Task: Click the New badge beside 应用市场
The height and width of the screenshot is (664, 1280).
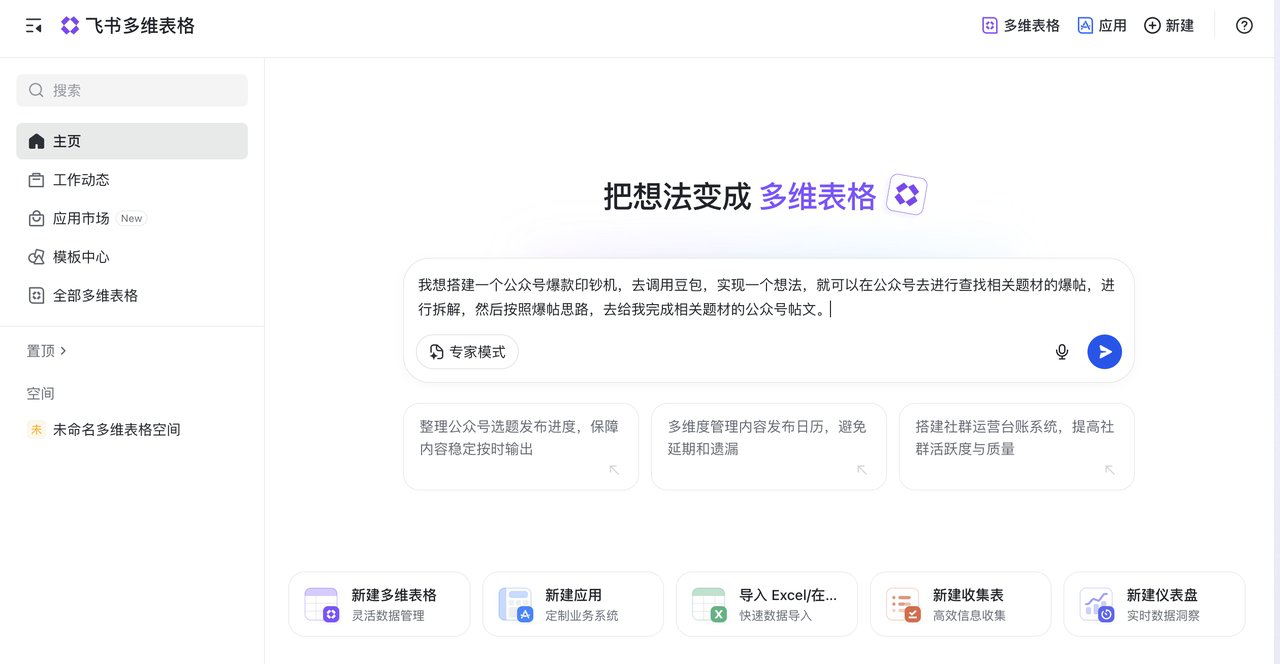Action: coord(132,218)
